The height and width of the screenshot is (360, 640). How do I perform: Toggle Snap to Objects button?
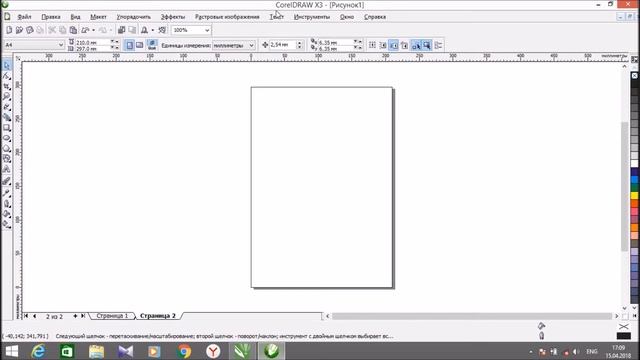point(394,45)
